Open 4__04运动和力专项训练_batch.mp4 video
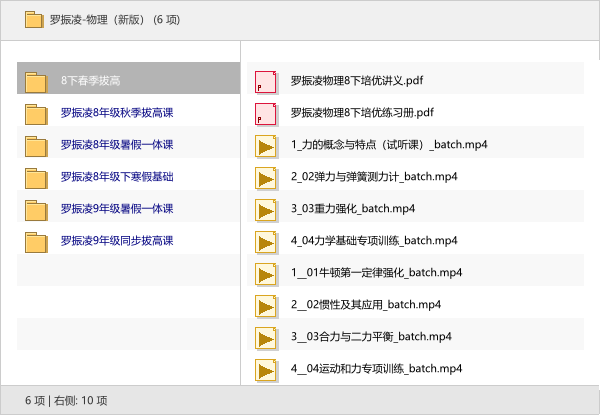Screen dimensions: 600x415 (376, 369)
